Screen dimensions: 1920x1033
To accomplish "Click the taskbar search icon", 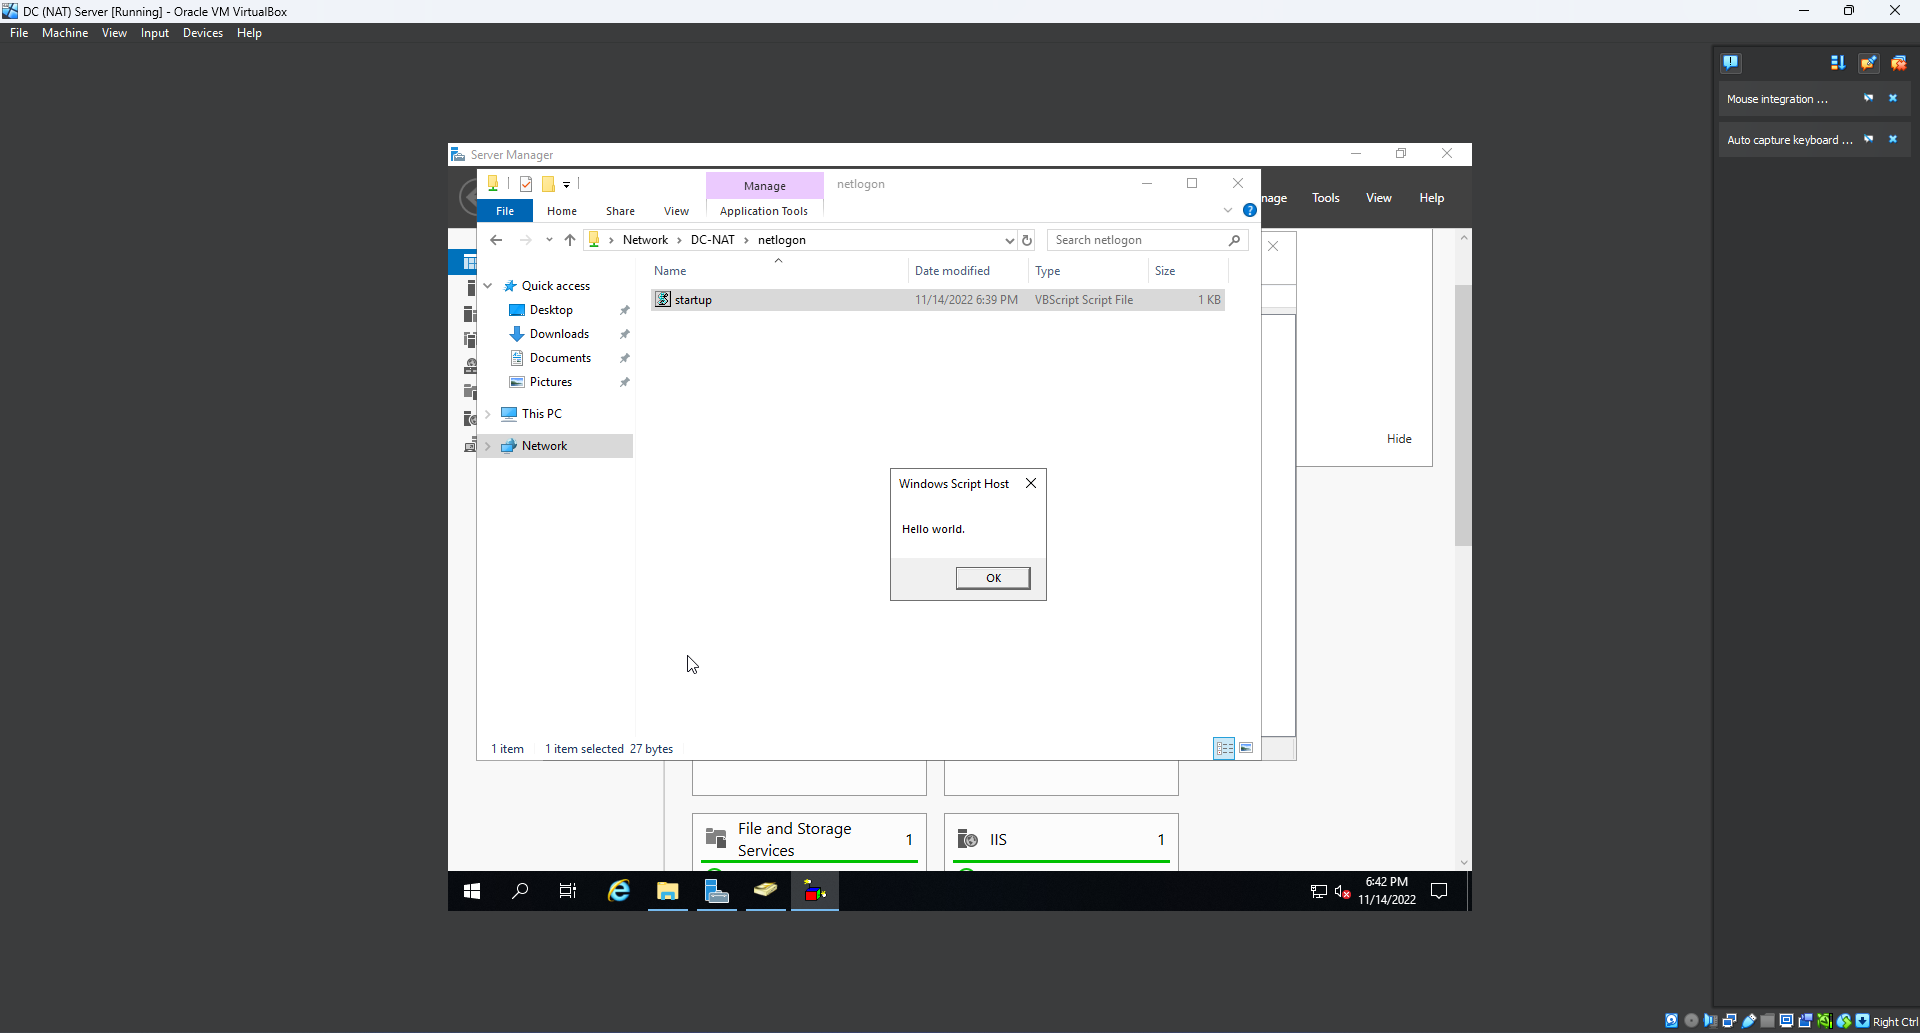I will tap(520, 891).
